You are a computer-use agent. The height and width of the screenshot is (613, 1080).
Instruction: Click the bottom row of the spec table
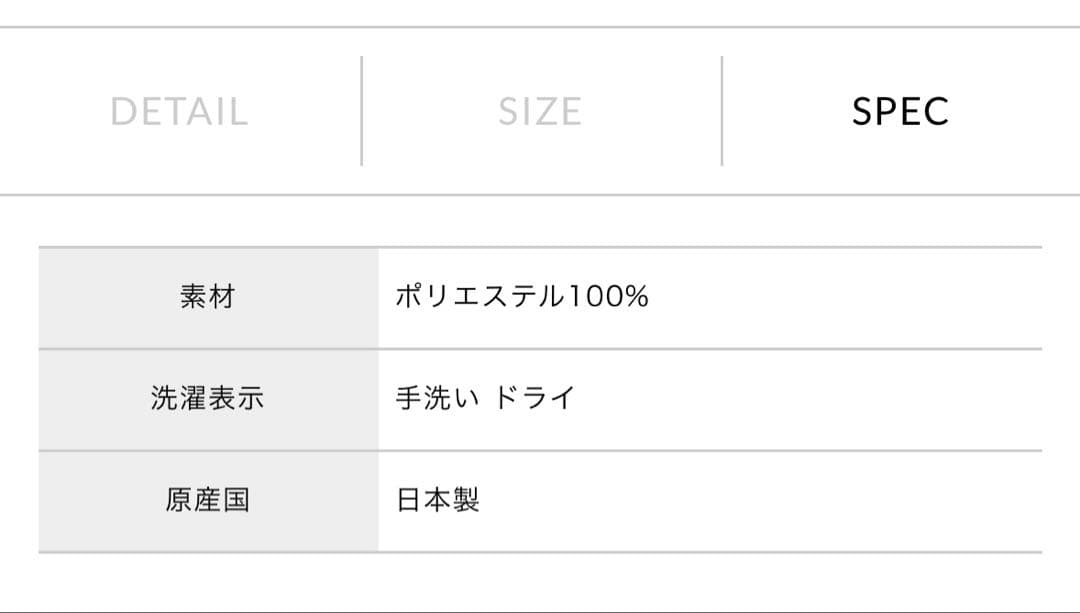[x=540, y=499]
